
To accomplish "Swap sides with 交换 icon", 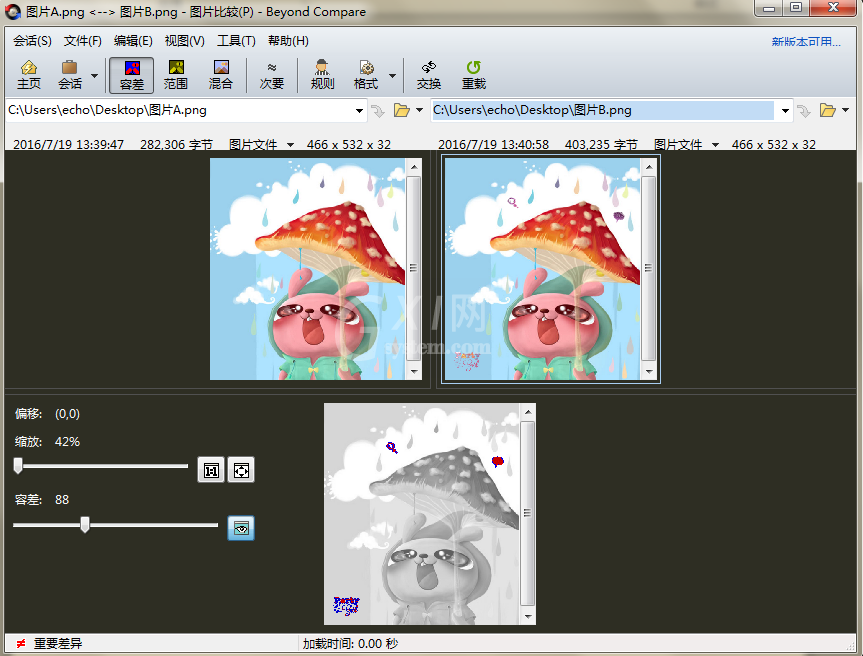I will pos(429,75).
